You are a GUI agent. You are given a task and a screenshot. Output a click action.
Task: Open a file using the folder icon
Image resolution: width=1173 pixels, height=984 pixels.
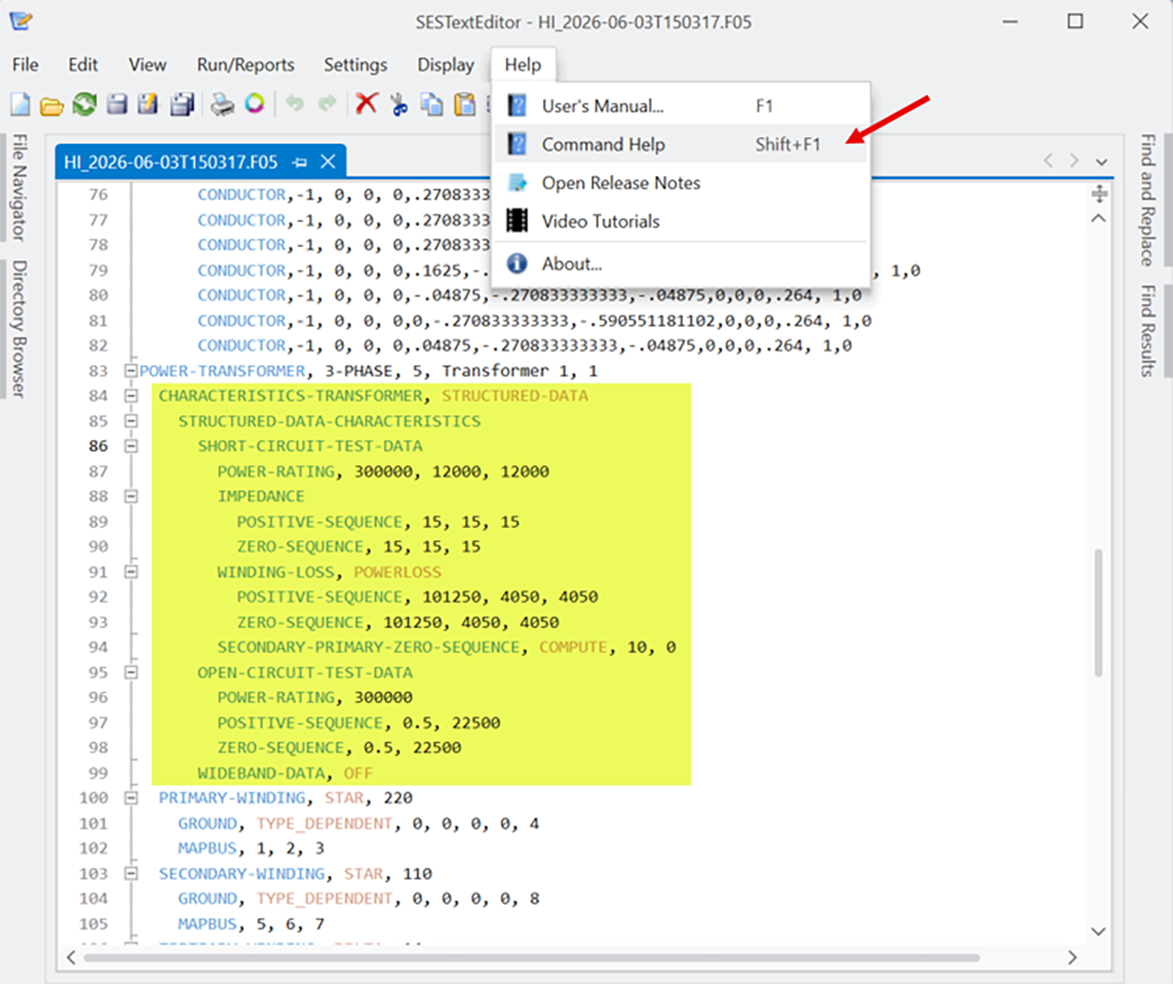click(x=52, y=105)
